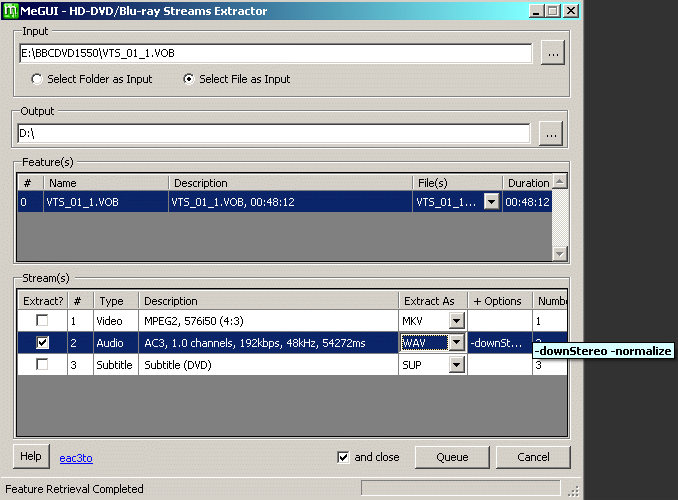Click the Type column header in Streams

[115, 301]
